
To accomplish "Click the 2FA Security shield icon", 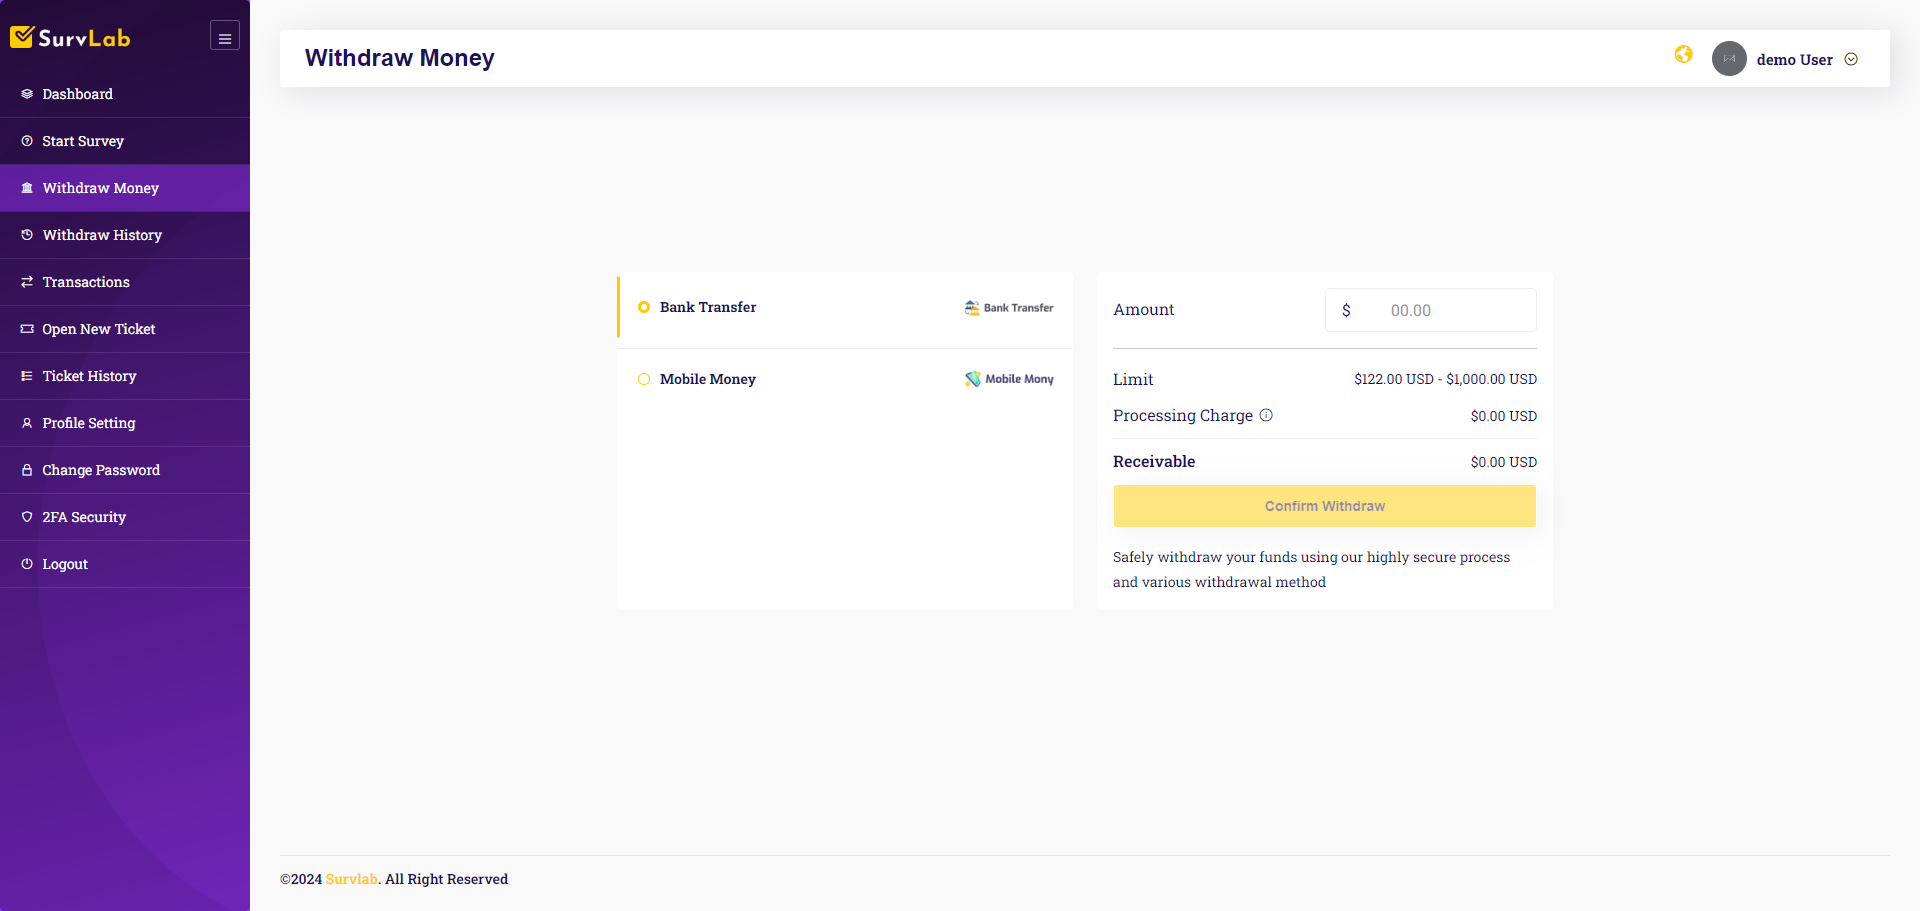I will 27,517.
